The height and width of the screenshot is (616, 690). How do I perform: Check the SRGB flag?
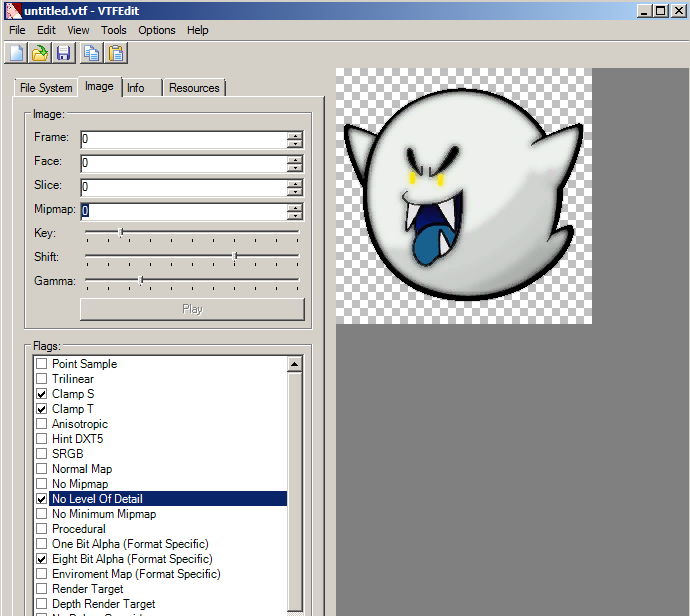click(x=41, y=454)
